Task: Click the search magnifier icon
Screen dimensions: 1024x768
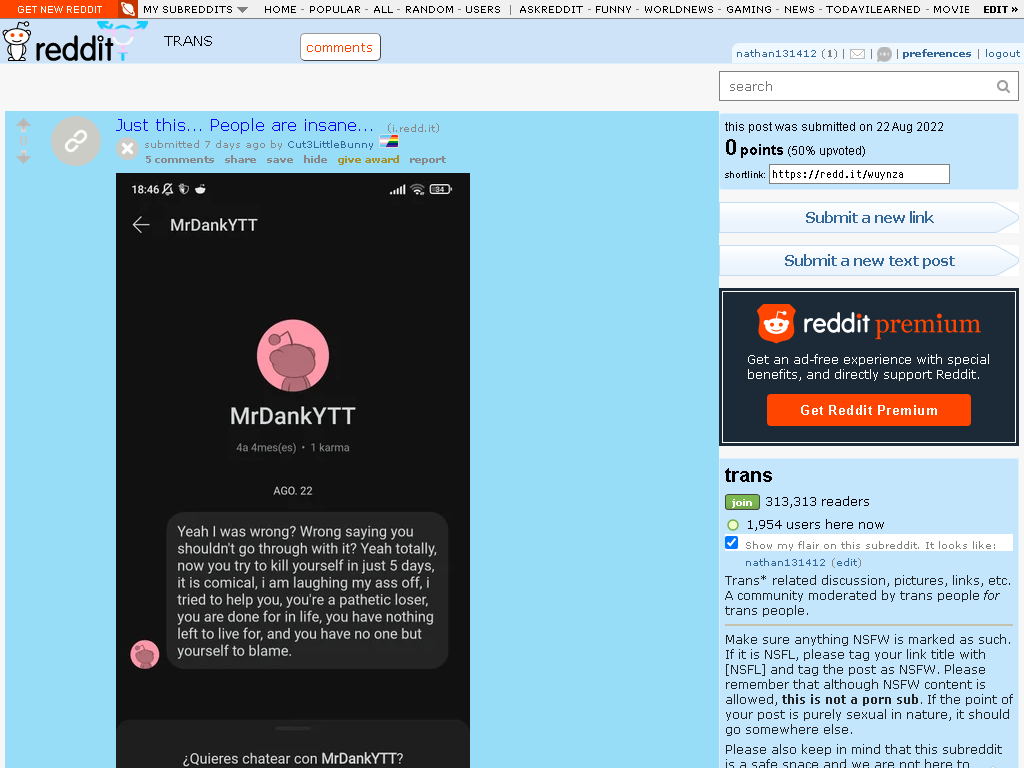Action: click(1003, 86)
